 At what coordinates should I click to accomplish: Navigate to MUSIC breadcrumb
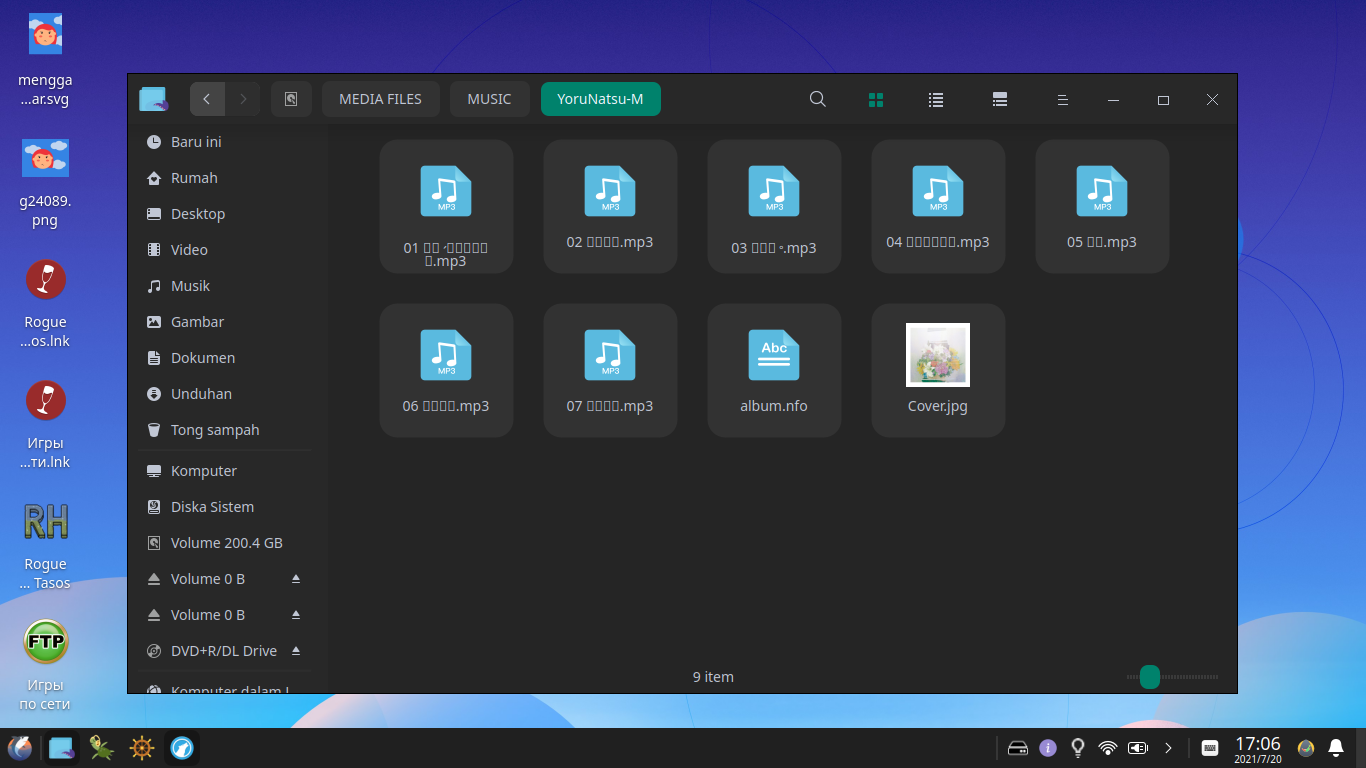[489, 99]
